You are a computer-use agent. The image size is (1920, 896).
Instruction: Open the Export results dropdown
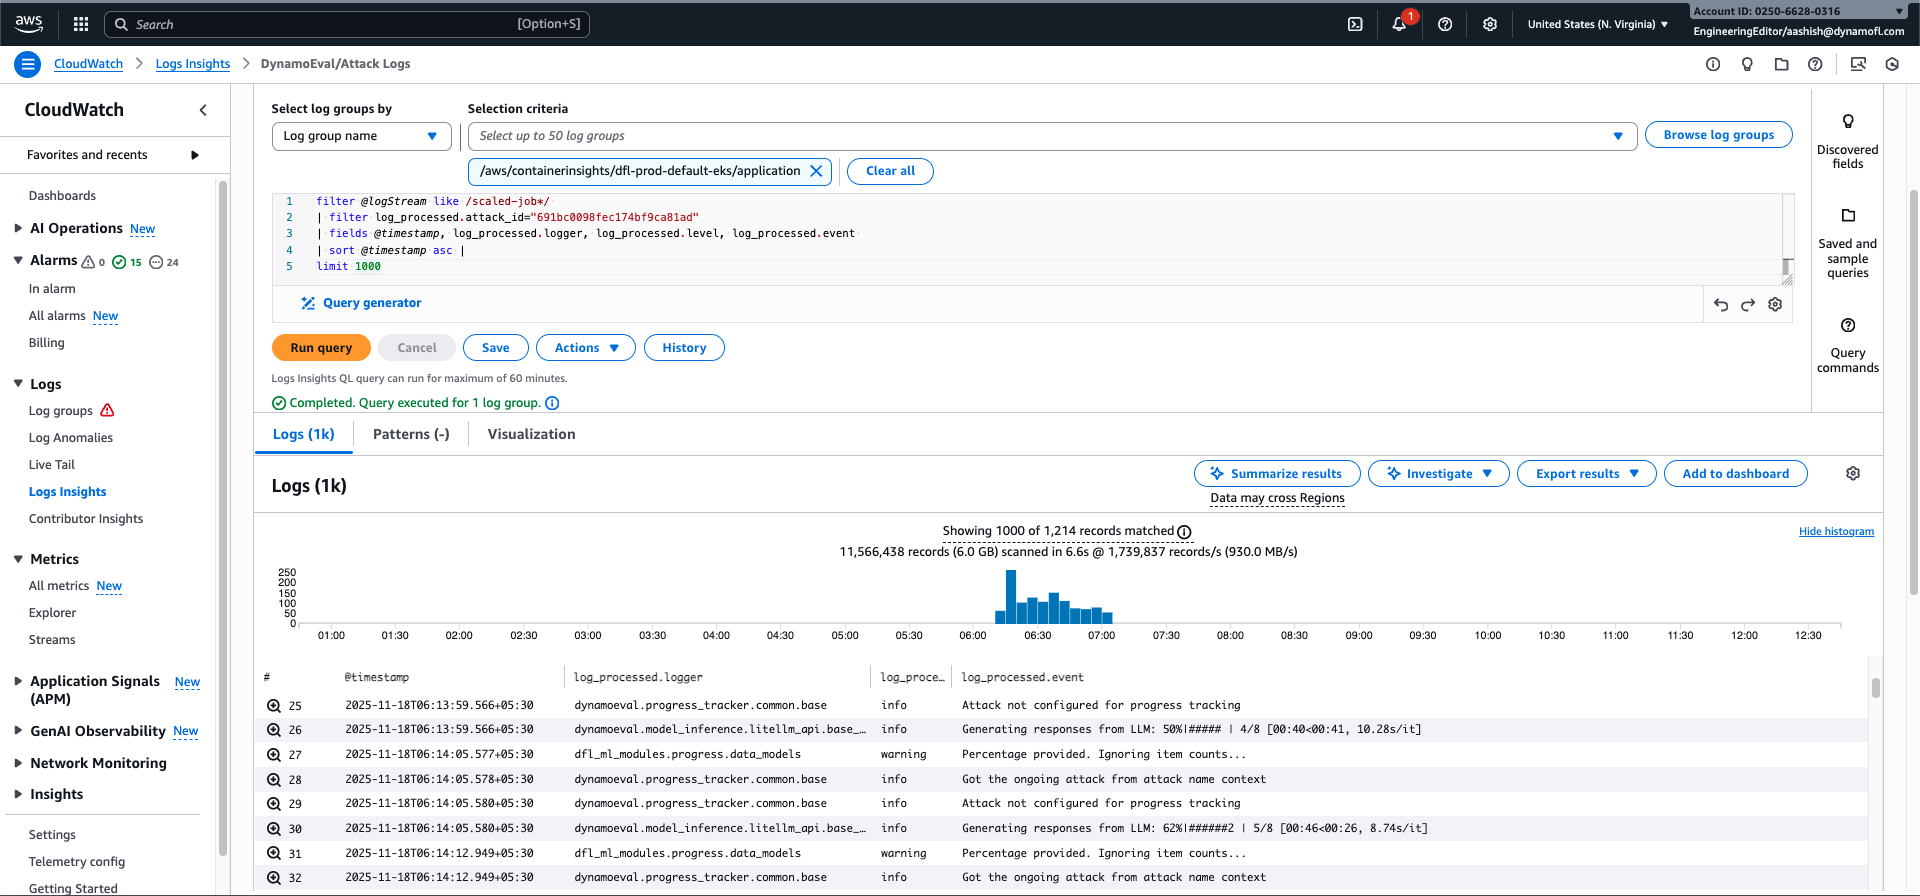coord(1587,474)
